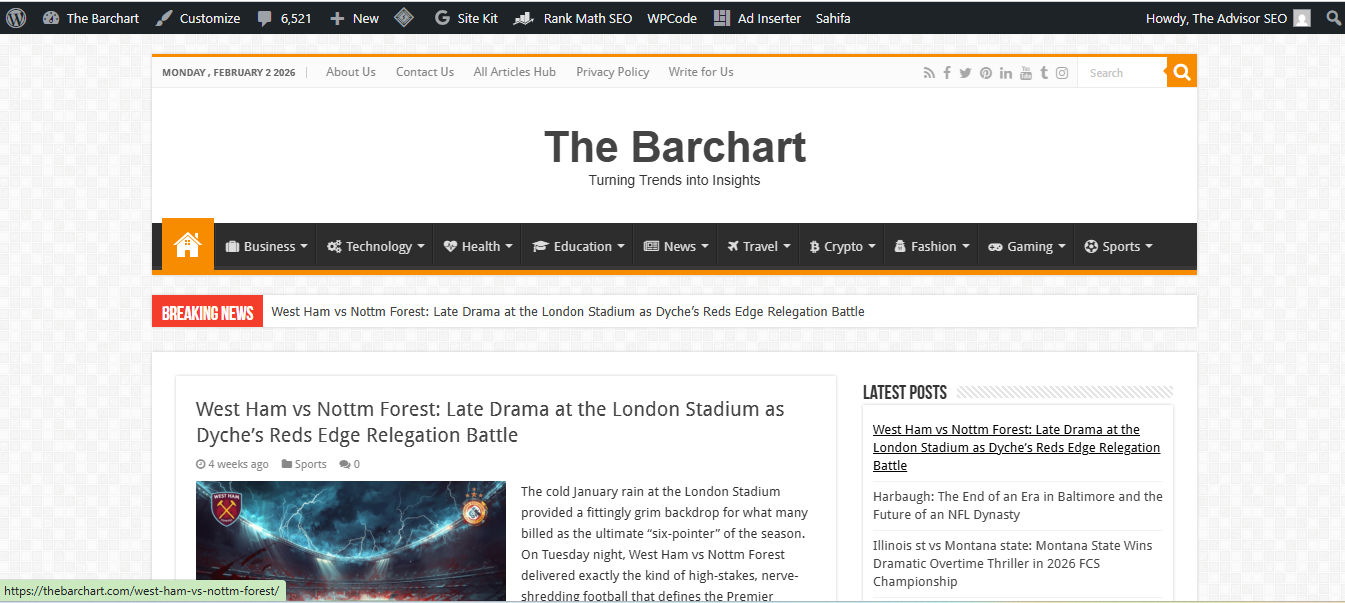Image resolution: width=1345 pixels, height=603 pixels.
Task: Expand the News category menu
Action: tap(676, 246)
